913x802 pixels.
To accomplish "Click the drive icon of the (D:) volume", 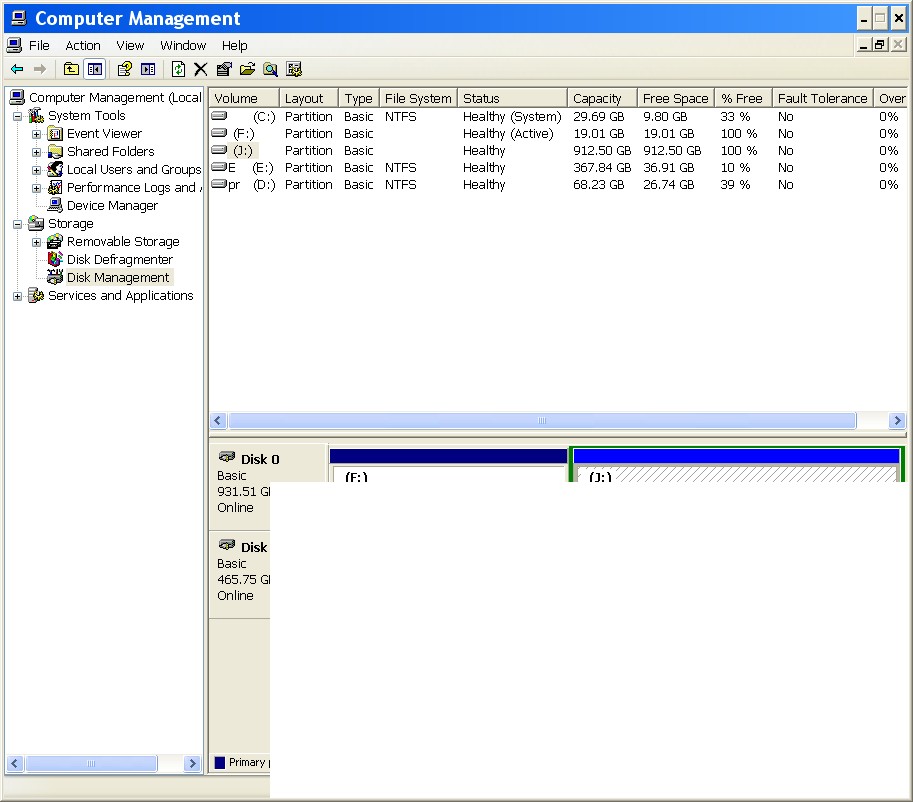I will click(x=219, y=184).
